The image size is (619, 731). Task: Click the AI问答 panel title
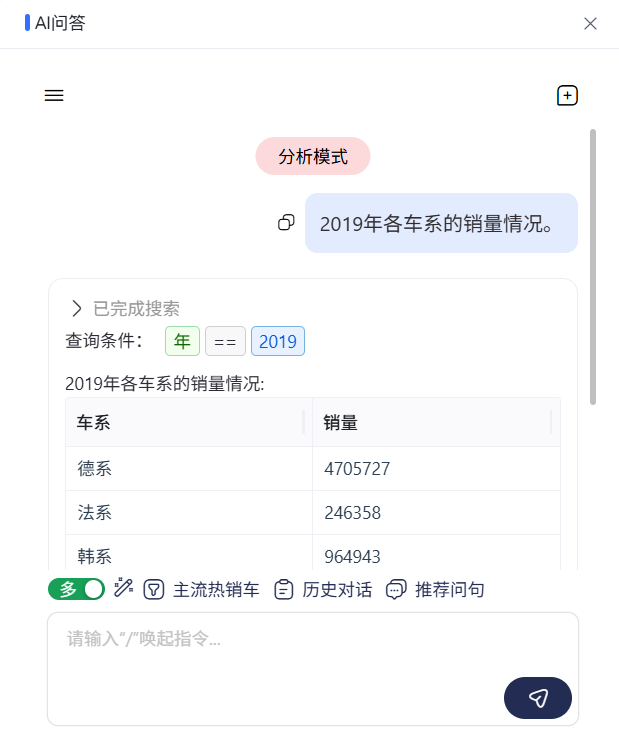click(x=61, y=23)
